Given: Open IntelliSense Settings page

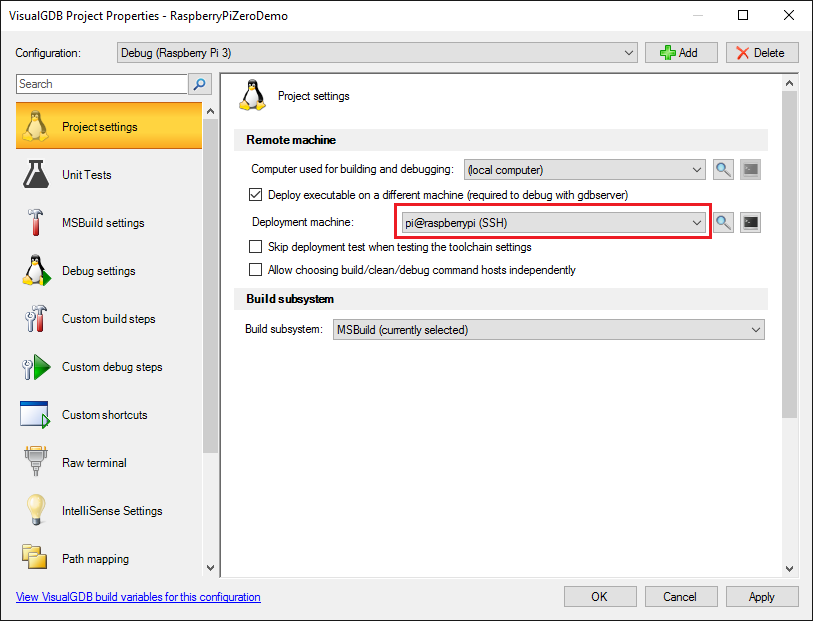Looking at the screenshot, I should coord(109,511).
